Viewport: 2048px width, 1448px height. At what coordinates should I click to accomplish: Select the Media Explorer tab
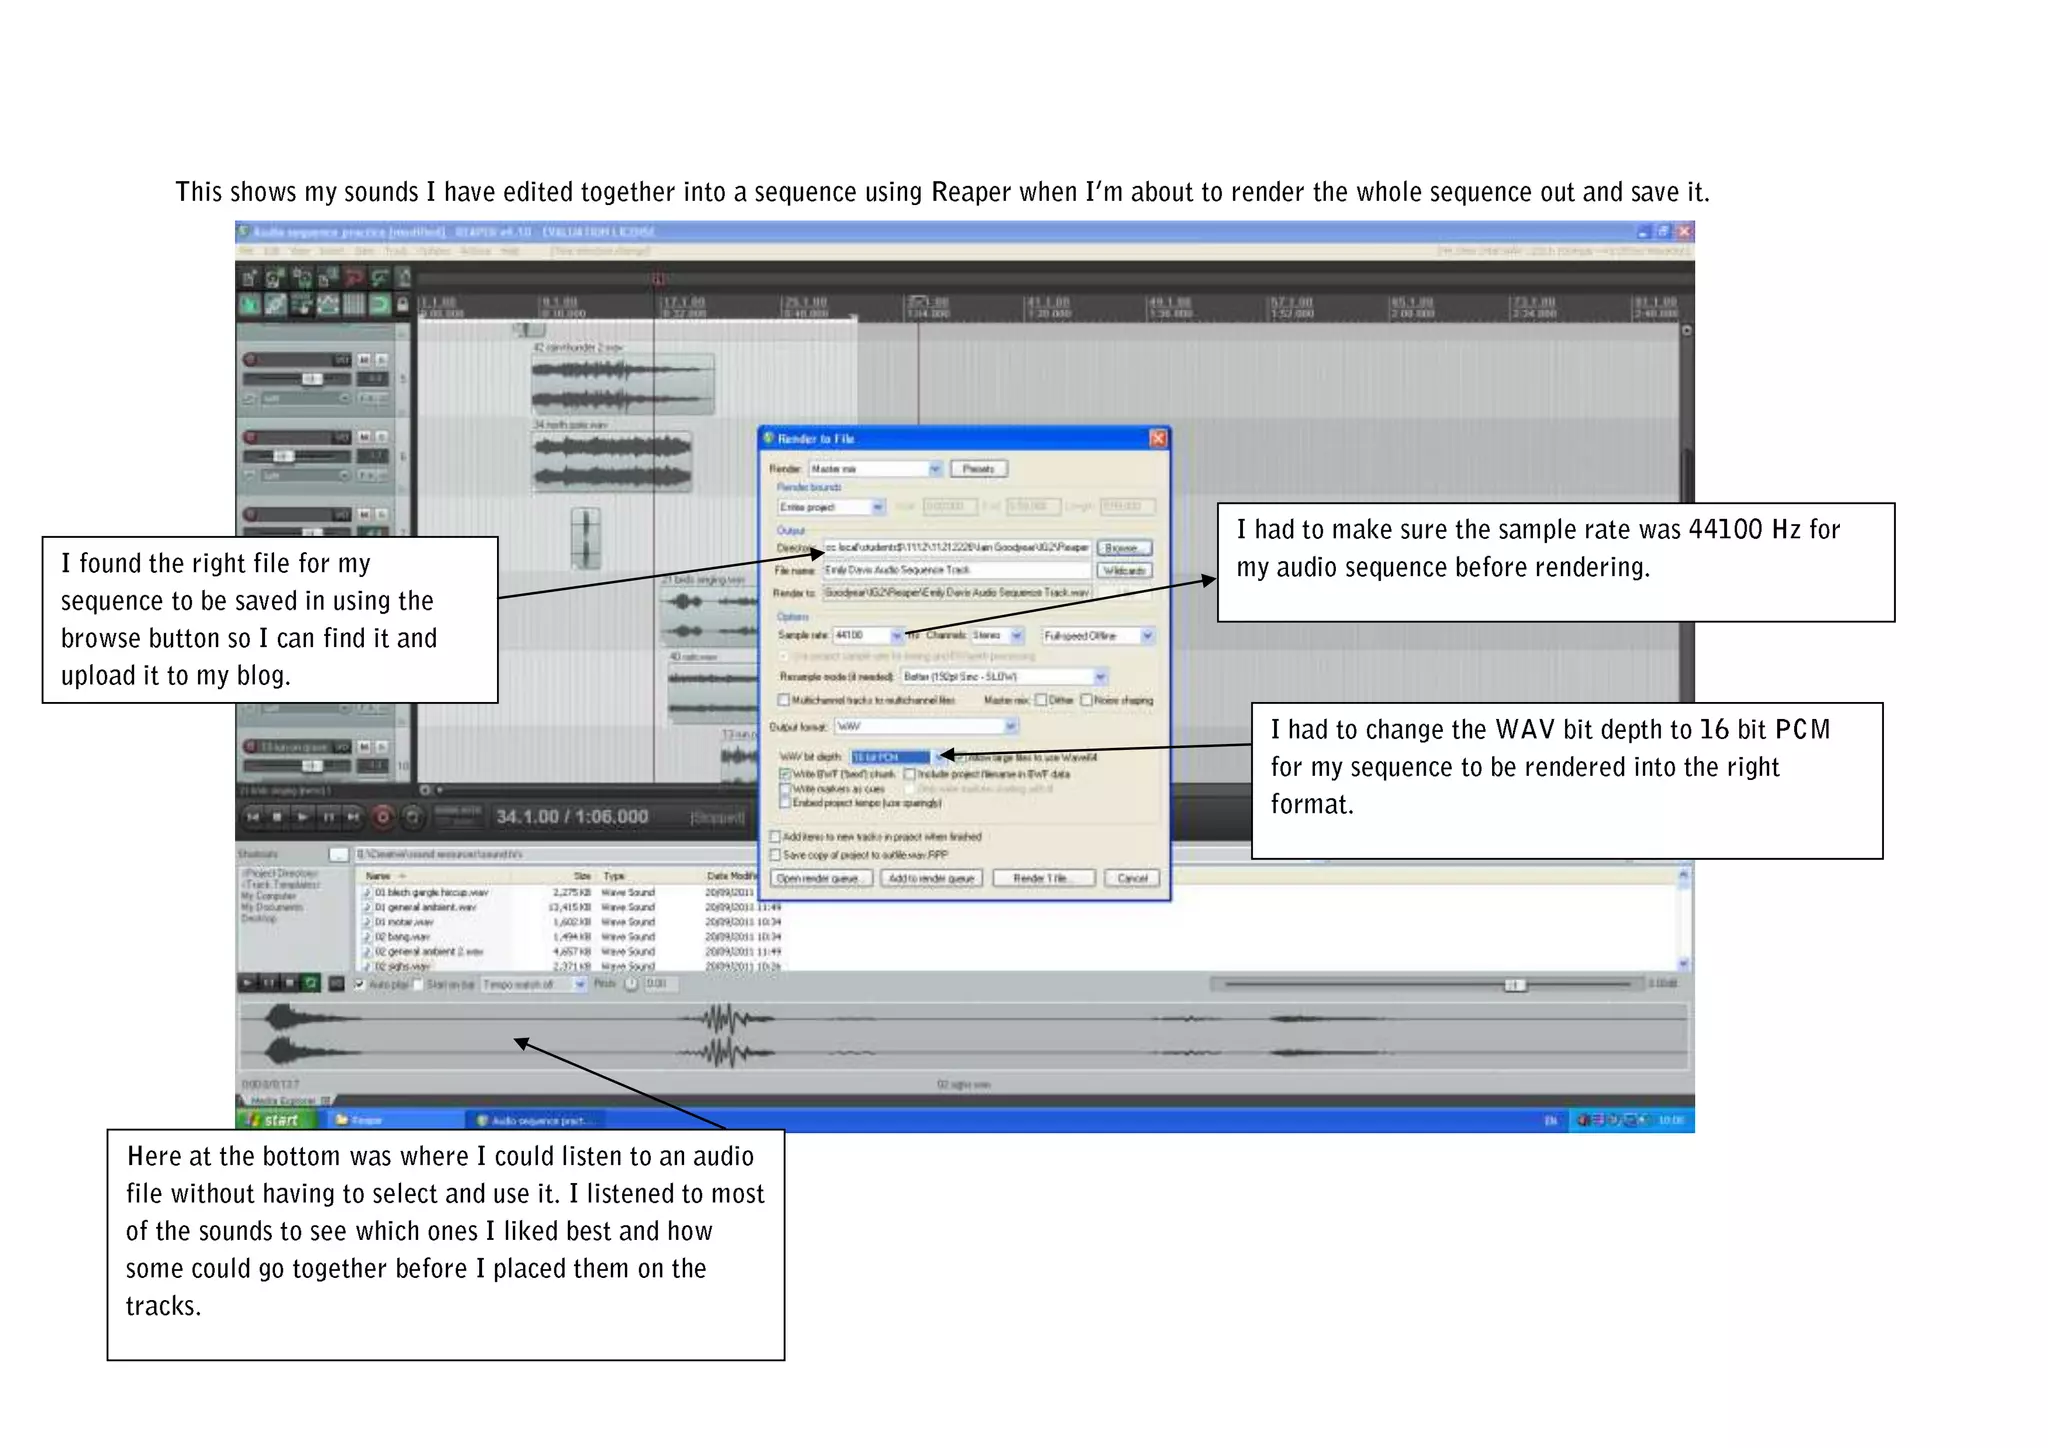[283, 1101]
